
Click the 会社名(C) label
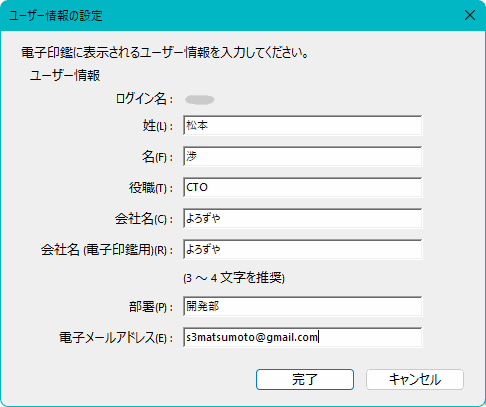point(144,219)
